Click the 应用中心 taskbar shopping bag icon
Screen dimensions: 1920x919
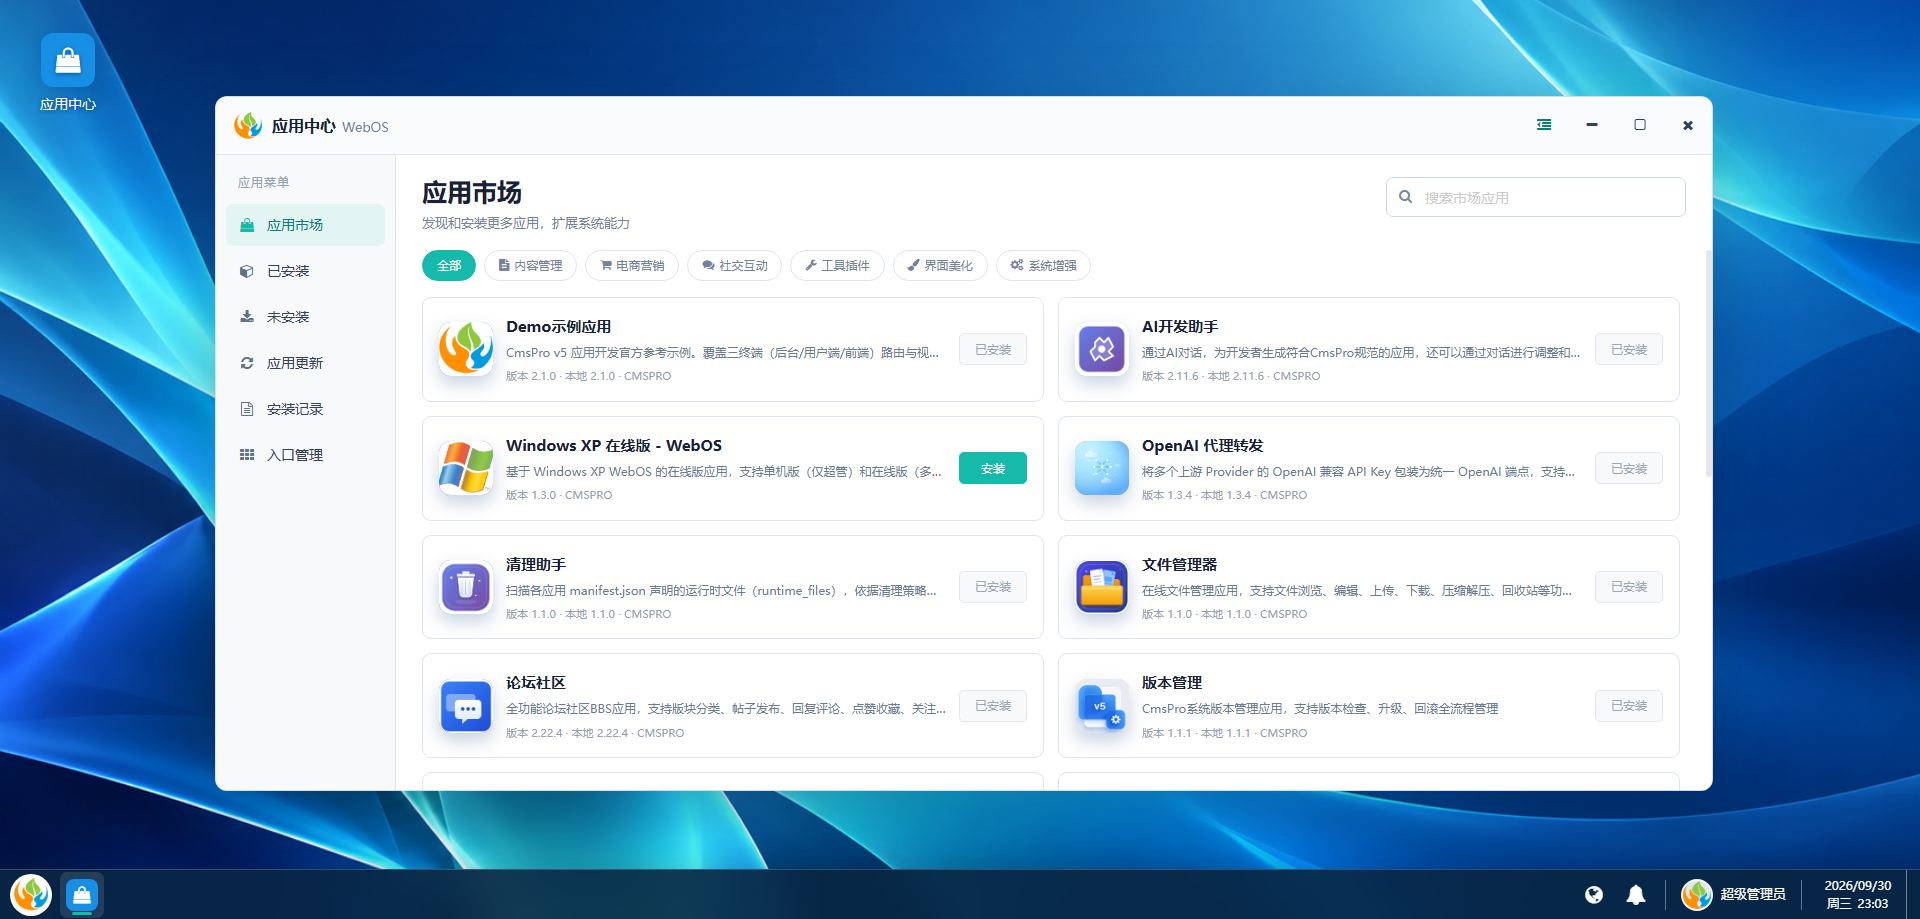click(x=82, y=894)
